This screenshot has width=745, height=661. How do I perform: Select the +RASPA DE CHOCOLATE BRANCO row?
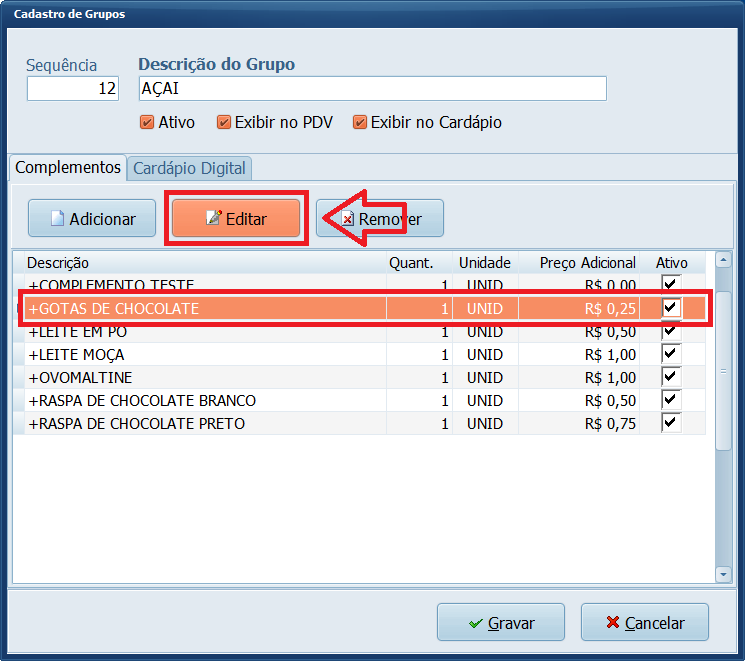[x=200, y=400]
